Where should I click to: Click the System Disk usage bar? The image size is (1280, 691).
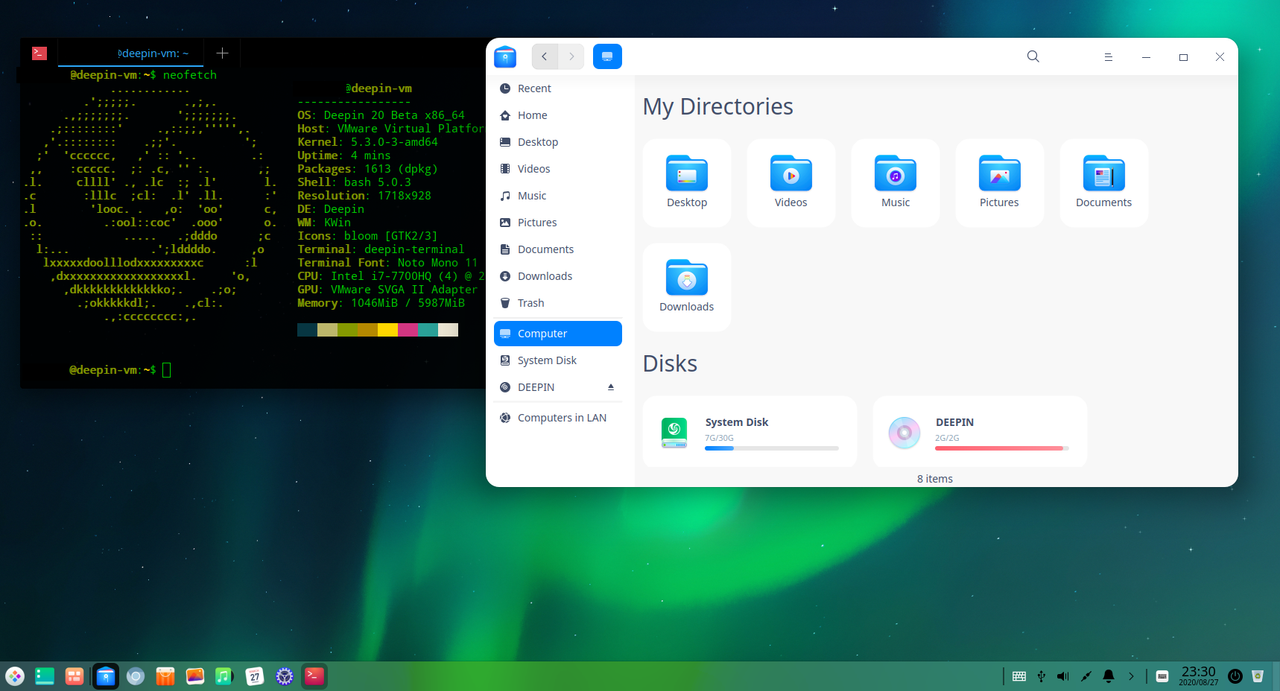pos(772,448)
